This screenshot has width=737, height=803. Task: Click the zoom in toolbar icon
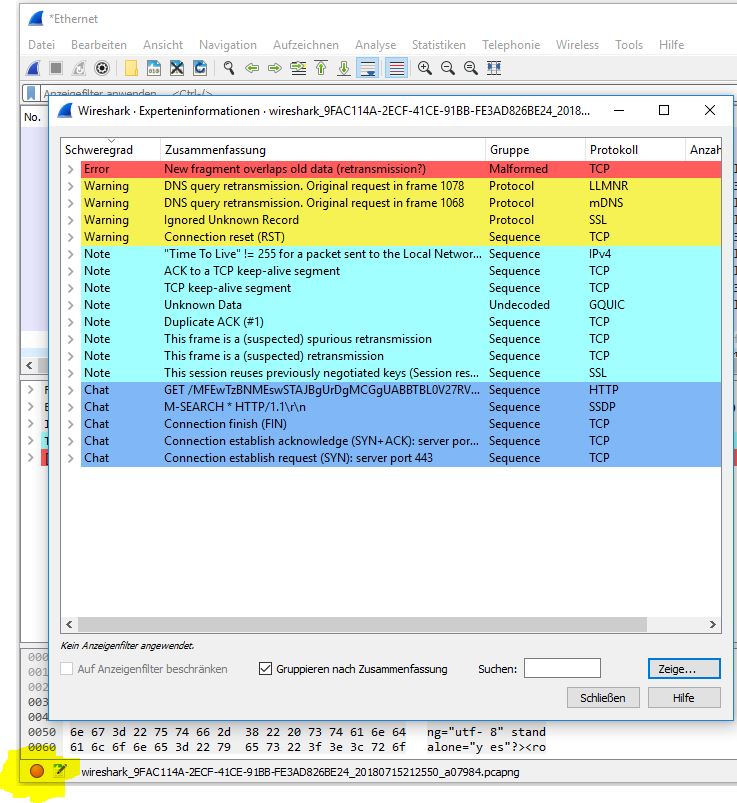point(424,68)
